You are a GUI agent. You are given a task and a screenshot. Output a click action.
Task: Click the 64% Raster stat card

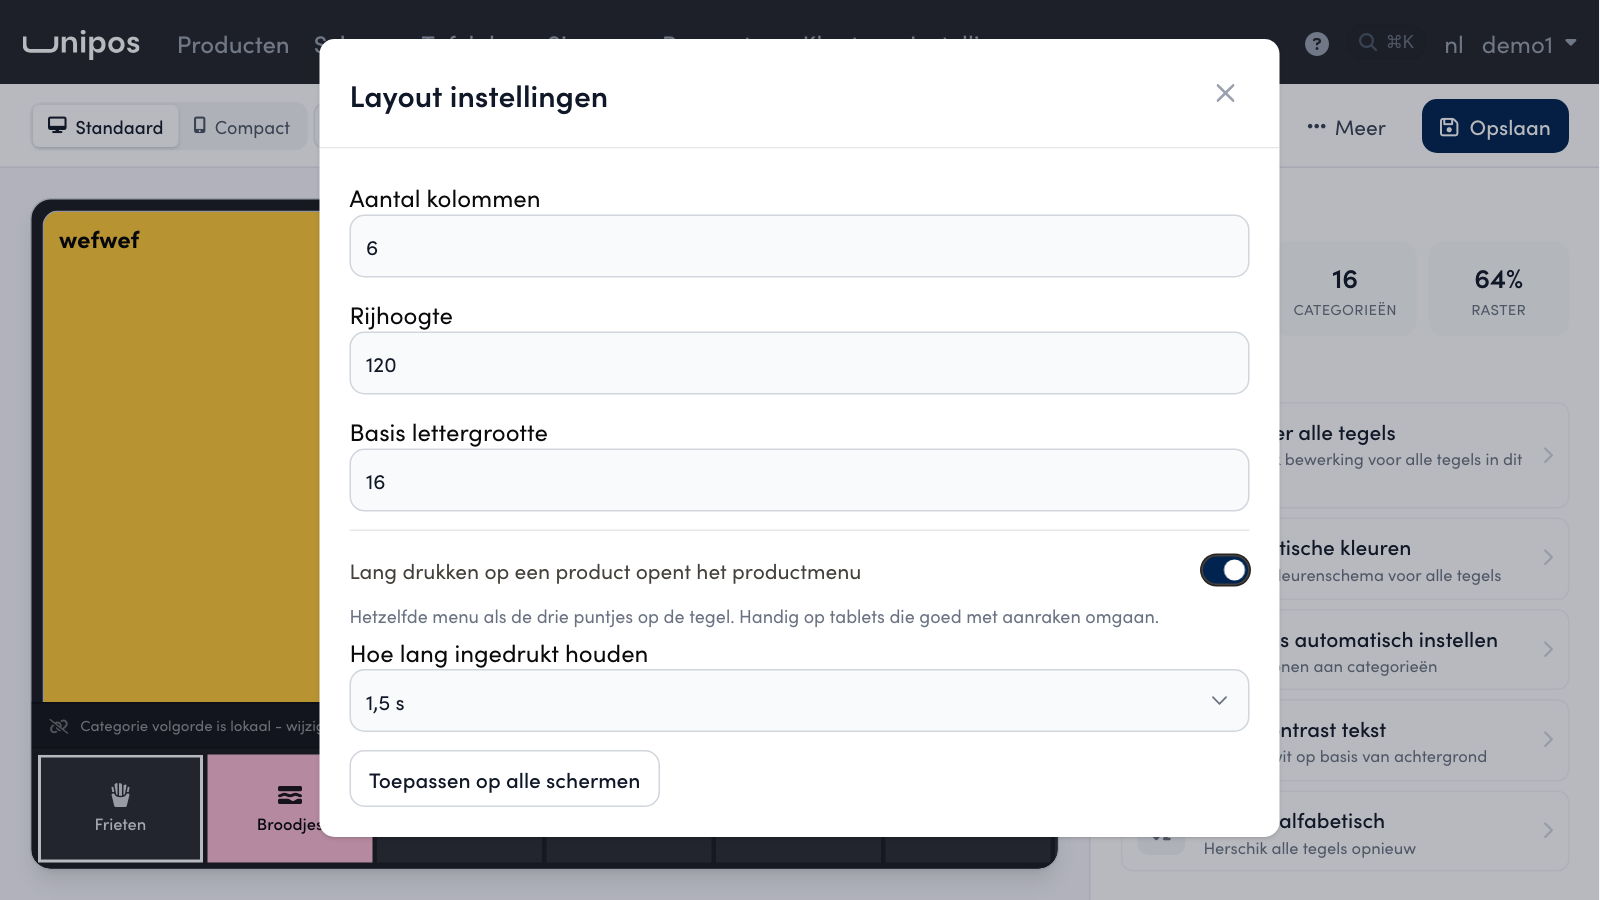[x=1498, y=289]
